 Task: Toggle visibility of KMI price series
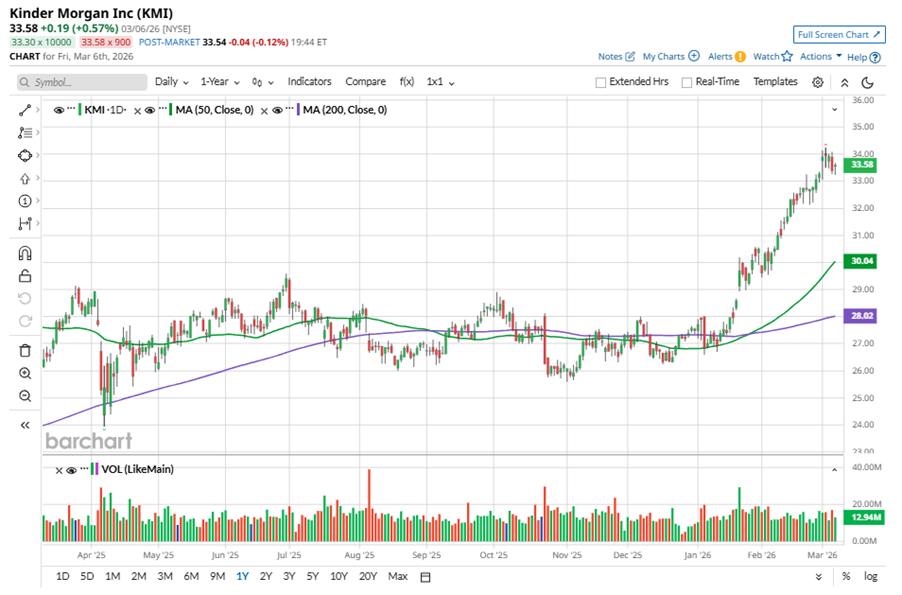[59, 110]
